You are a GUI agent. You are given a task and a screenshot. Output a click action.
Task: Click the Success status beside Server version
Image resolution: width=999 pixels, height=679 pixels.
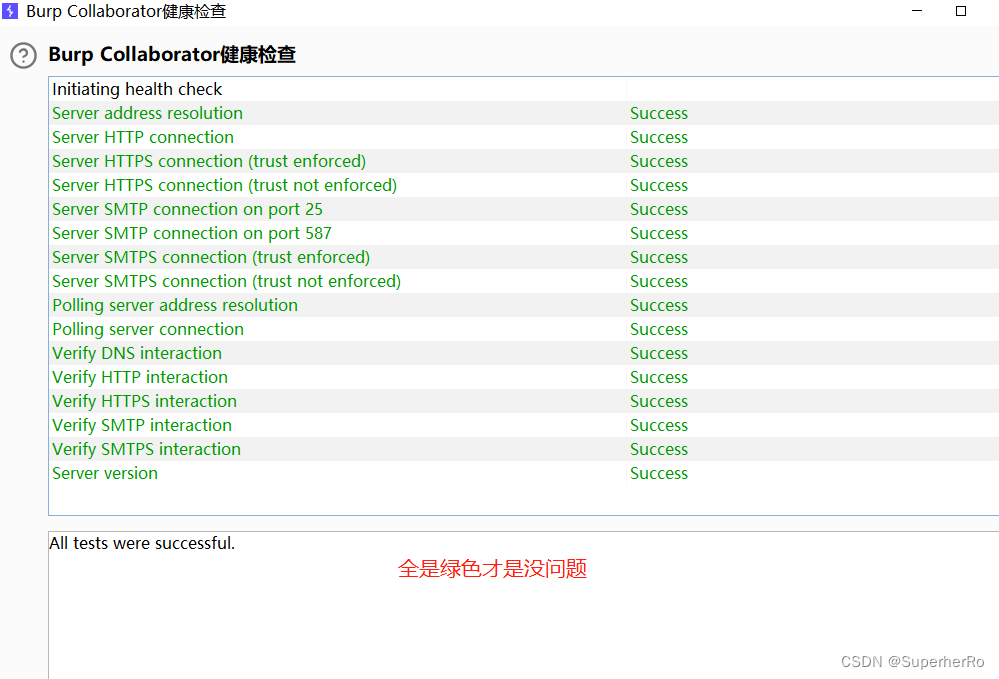[x=658, y=473]
